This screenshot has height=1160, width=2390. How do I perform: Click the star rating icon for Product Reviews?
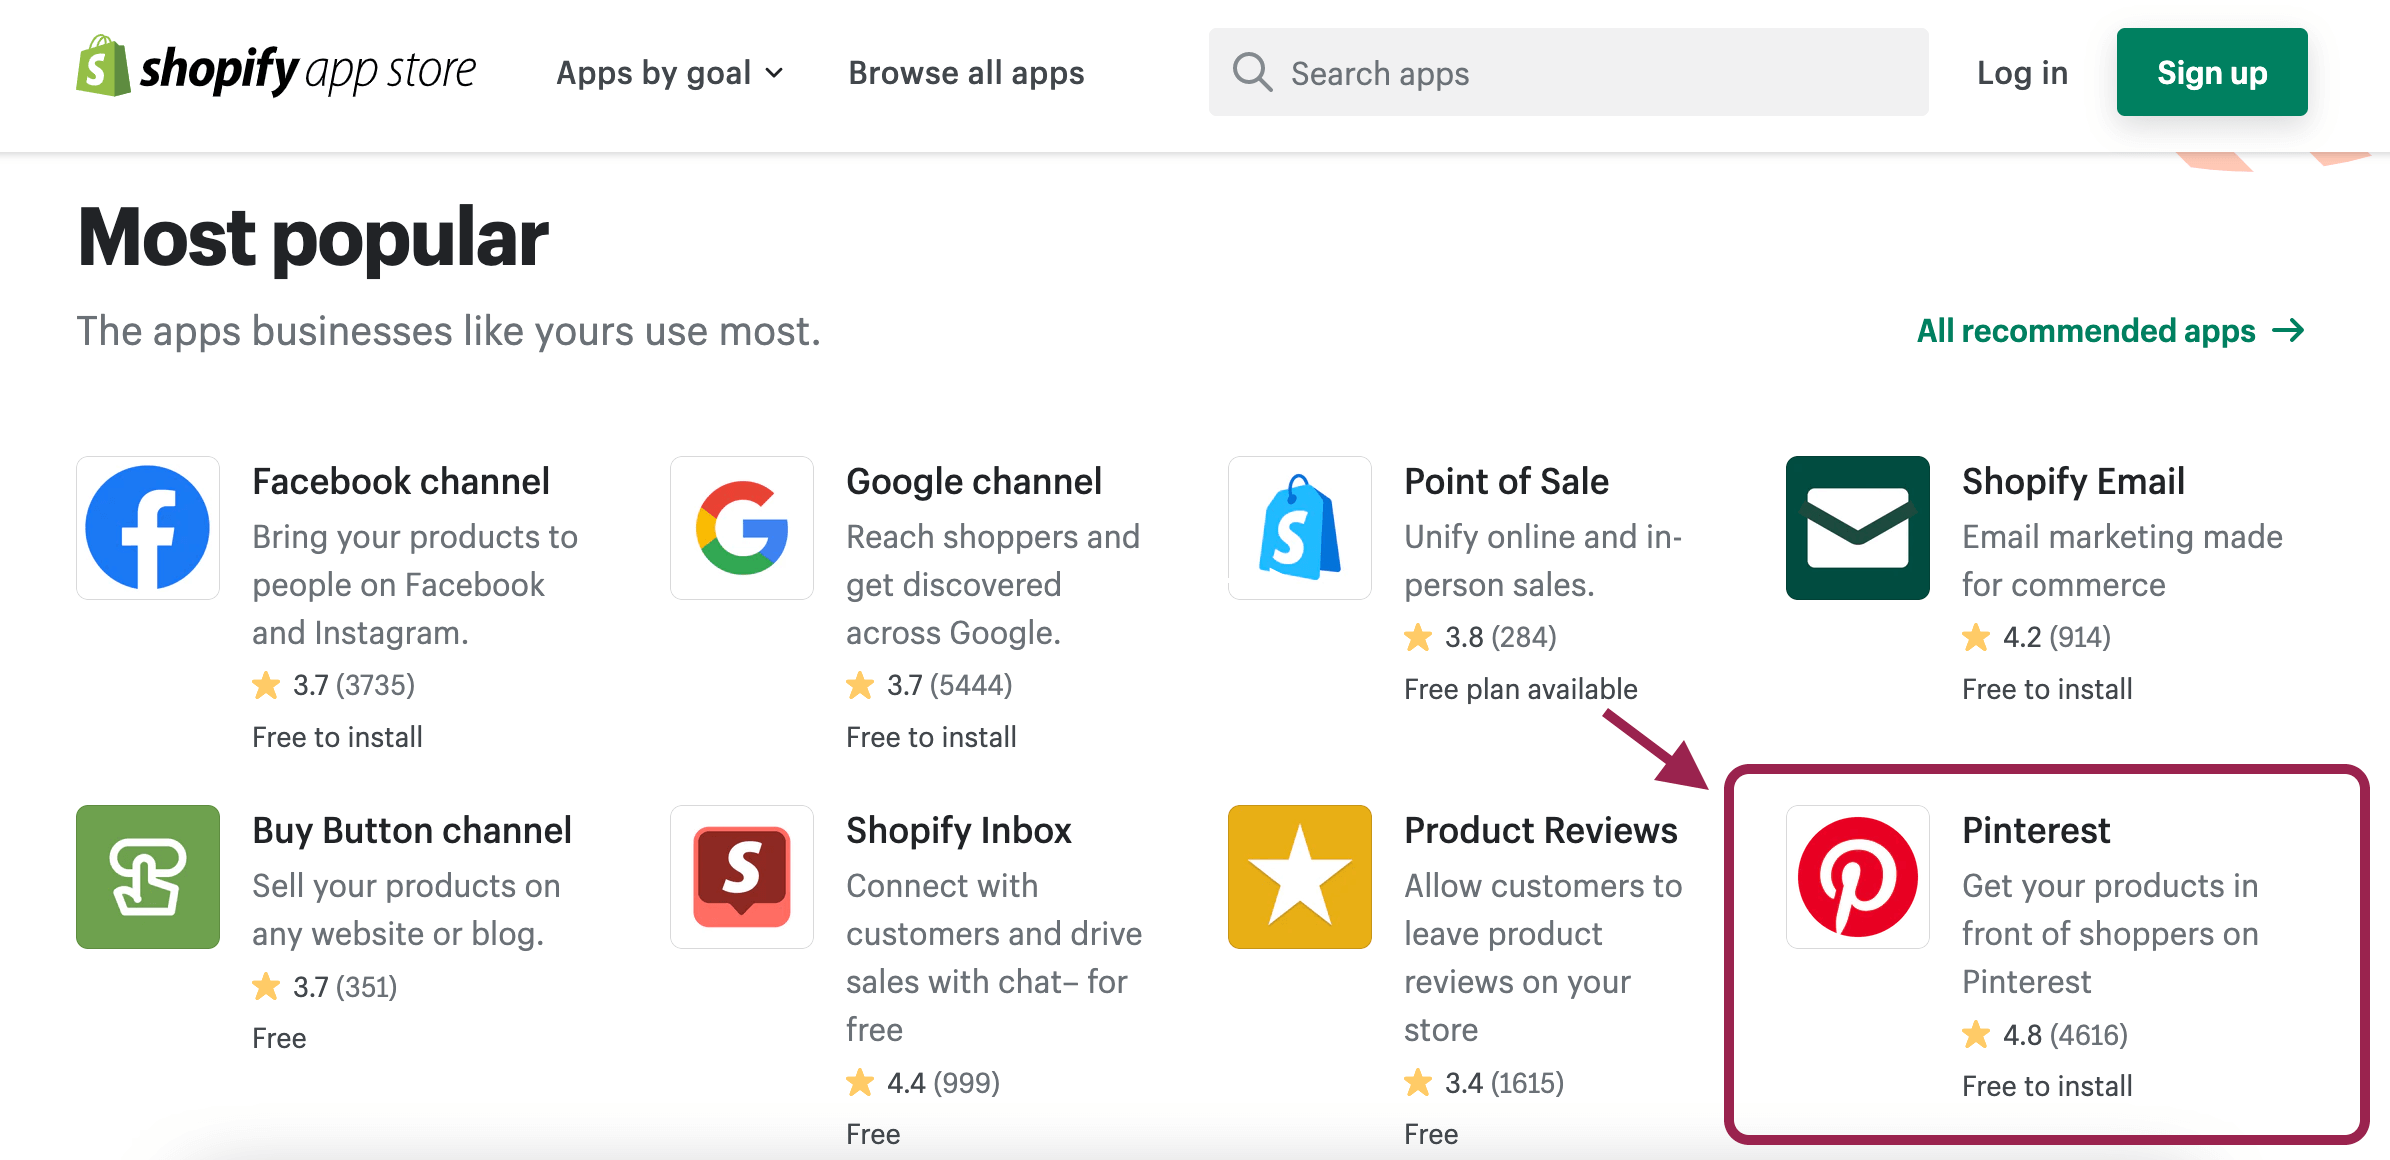click(1418, 1082)
